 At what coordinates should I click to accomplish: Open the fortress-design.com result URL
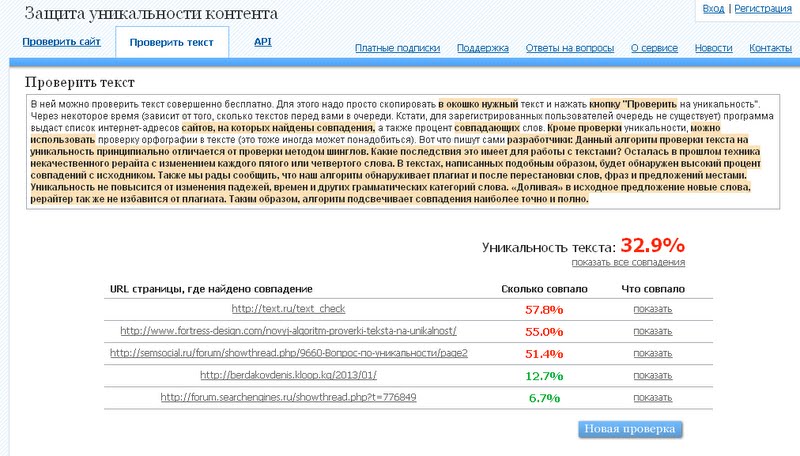tap(288, 331)
